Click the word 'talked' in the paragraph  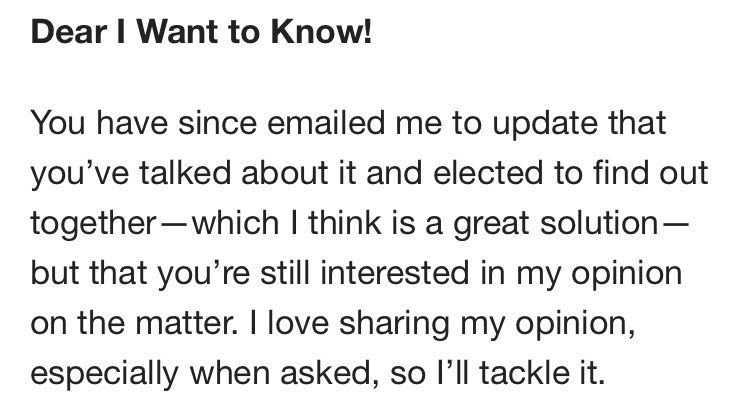pos(186,173)
